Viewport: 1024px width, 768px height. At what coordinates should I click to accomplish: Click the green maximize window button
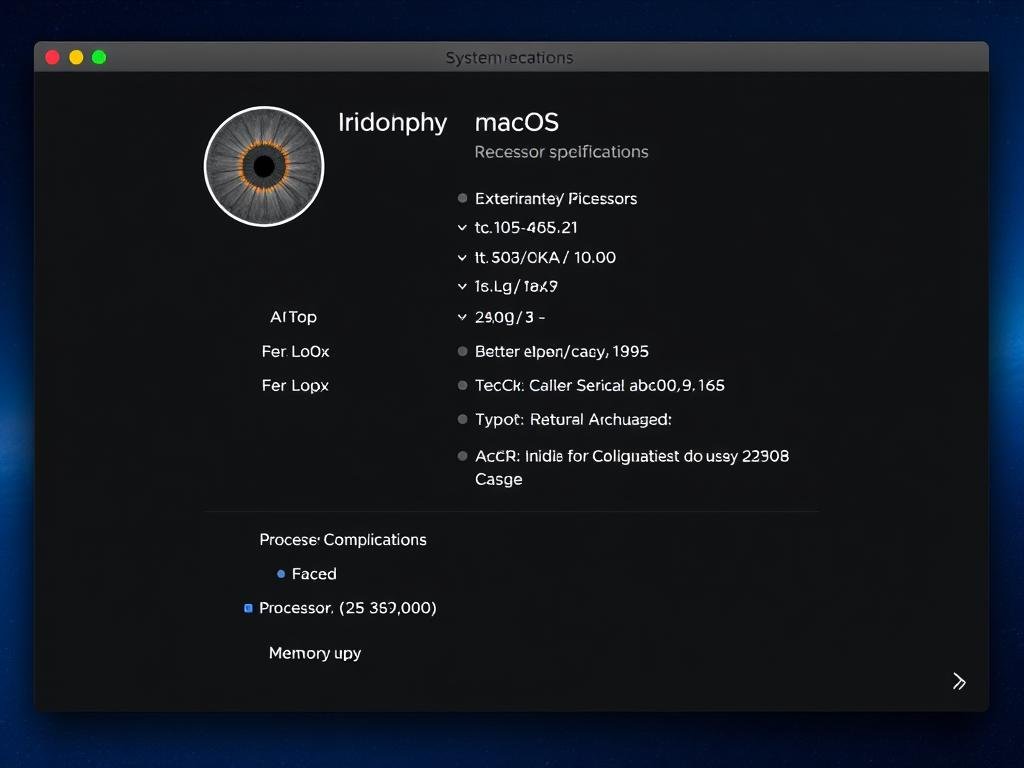(99, 58)
